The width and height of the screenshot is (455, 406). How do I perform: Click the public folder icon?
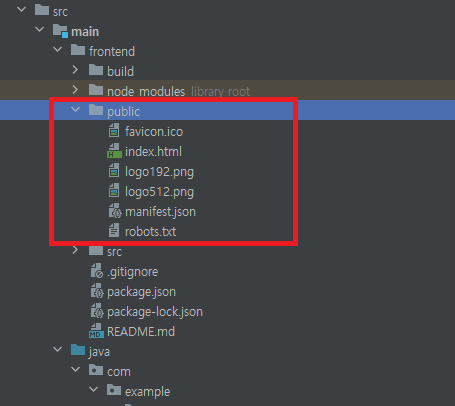tap(96, 110)
